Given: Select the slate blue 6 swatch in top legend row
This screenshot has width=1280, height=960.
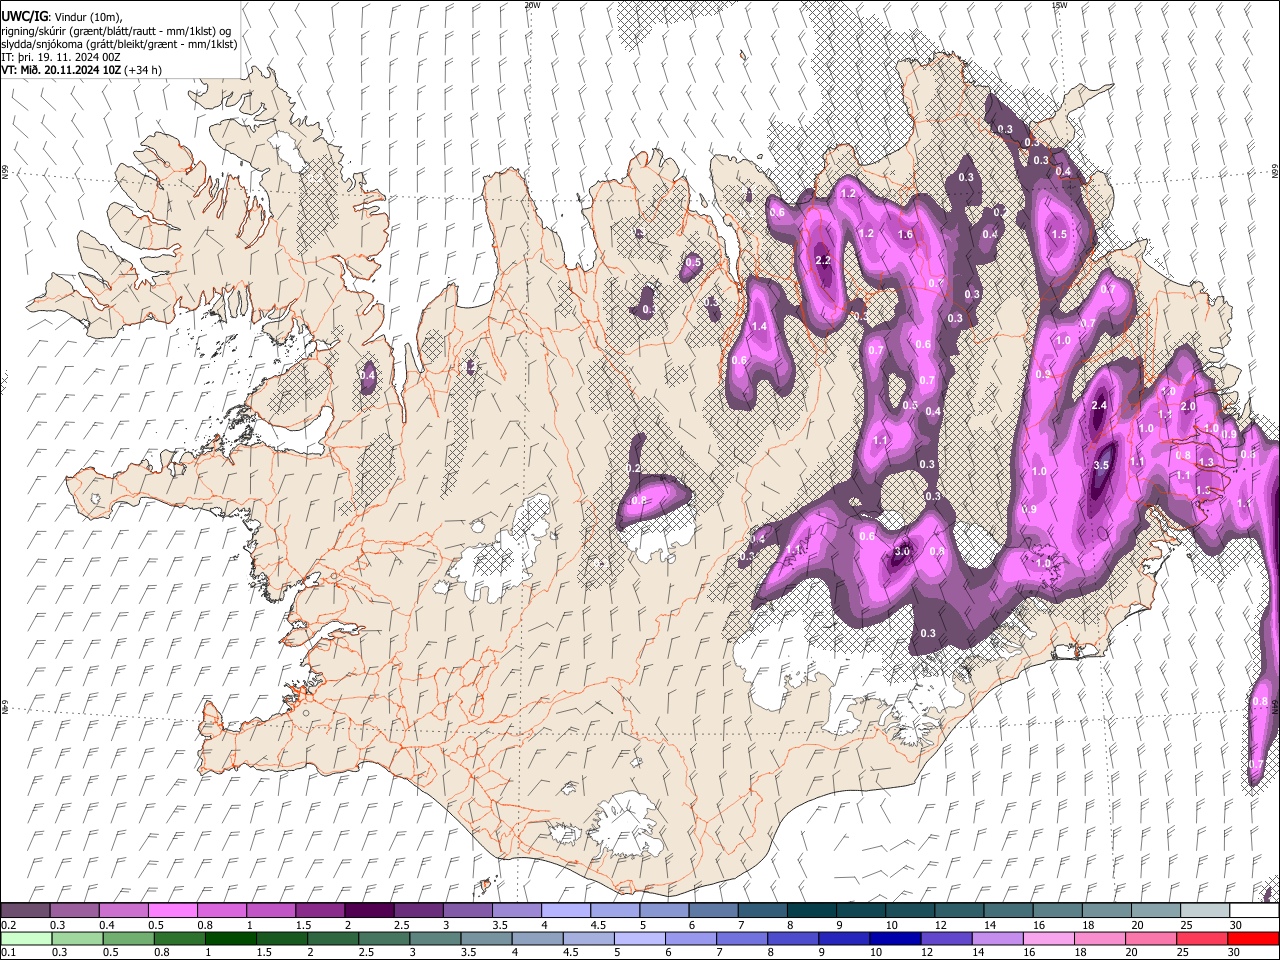Looking at the screenshot, I should point(714,910).
